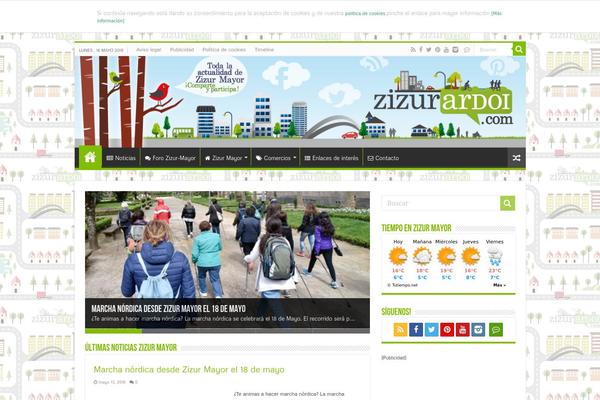The width and height of the screenshot is (600, 400).
Task: Click Twitter cloud in the header banner
Action: click(339, 95)
